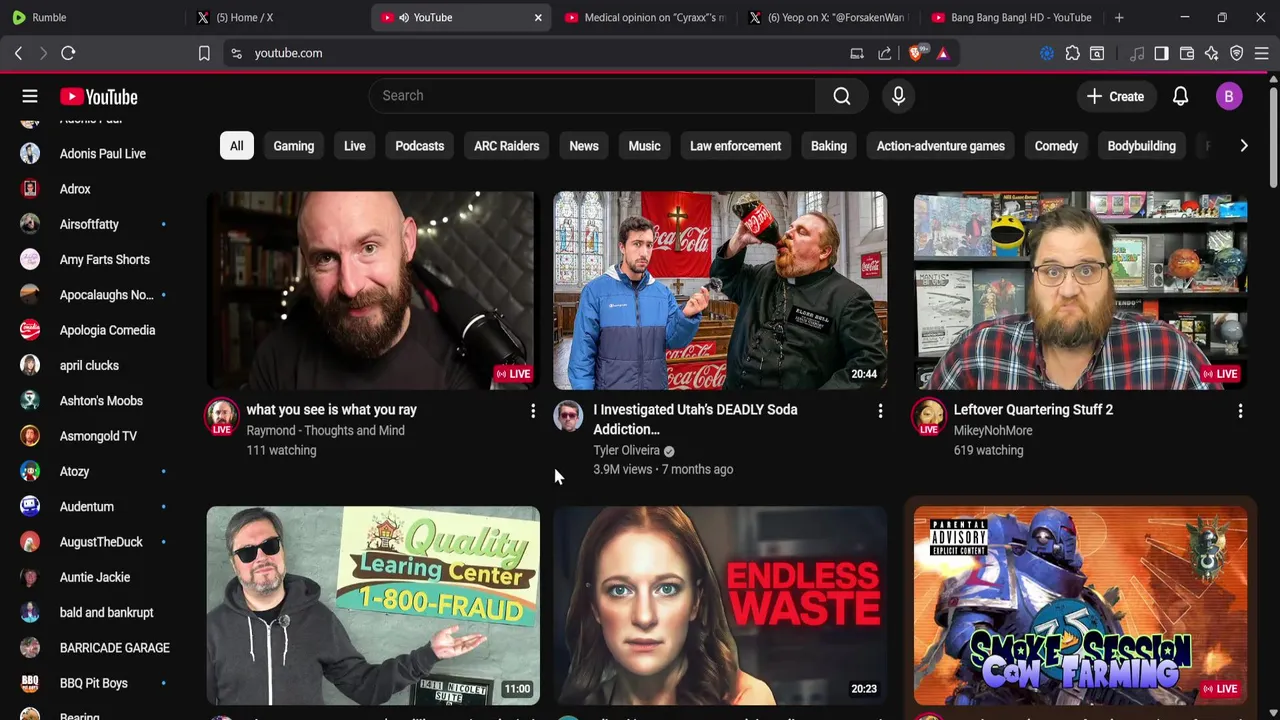Screen dimensions: 1280x720
Task: Focus the YouTube Search field
Action: pyautogui.click(x=592, y=96)
